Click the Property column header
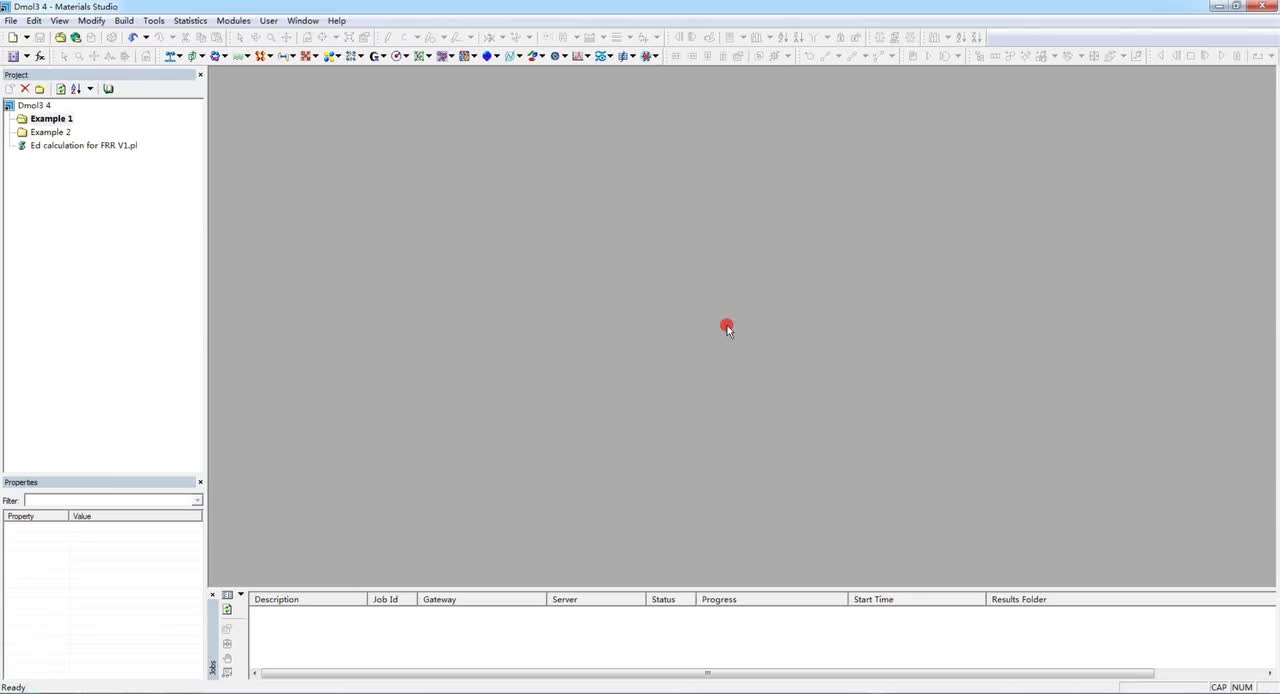This screenshot has height=694, width=1280. (x=36, y=516)
